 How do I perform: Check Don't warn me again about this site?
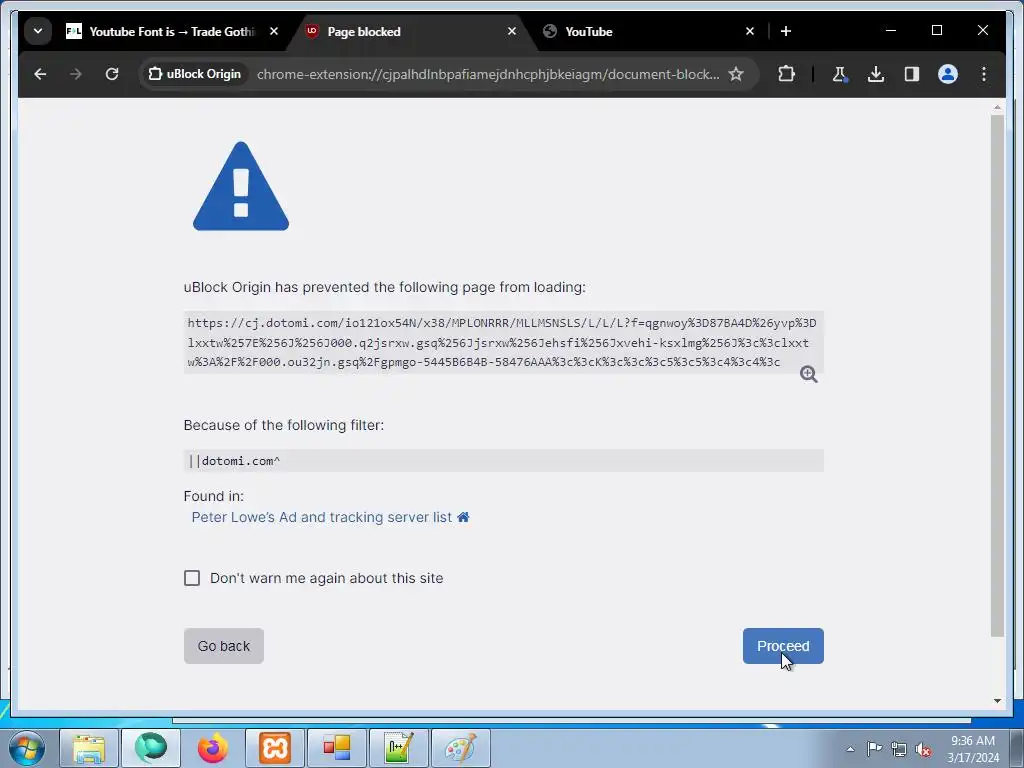pos(192,578)
